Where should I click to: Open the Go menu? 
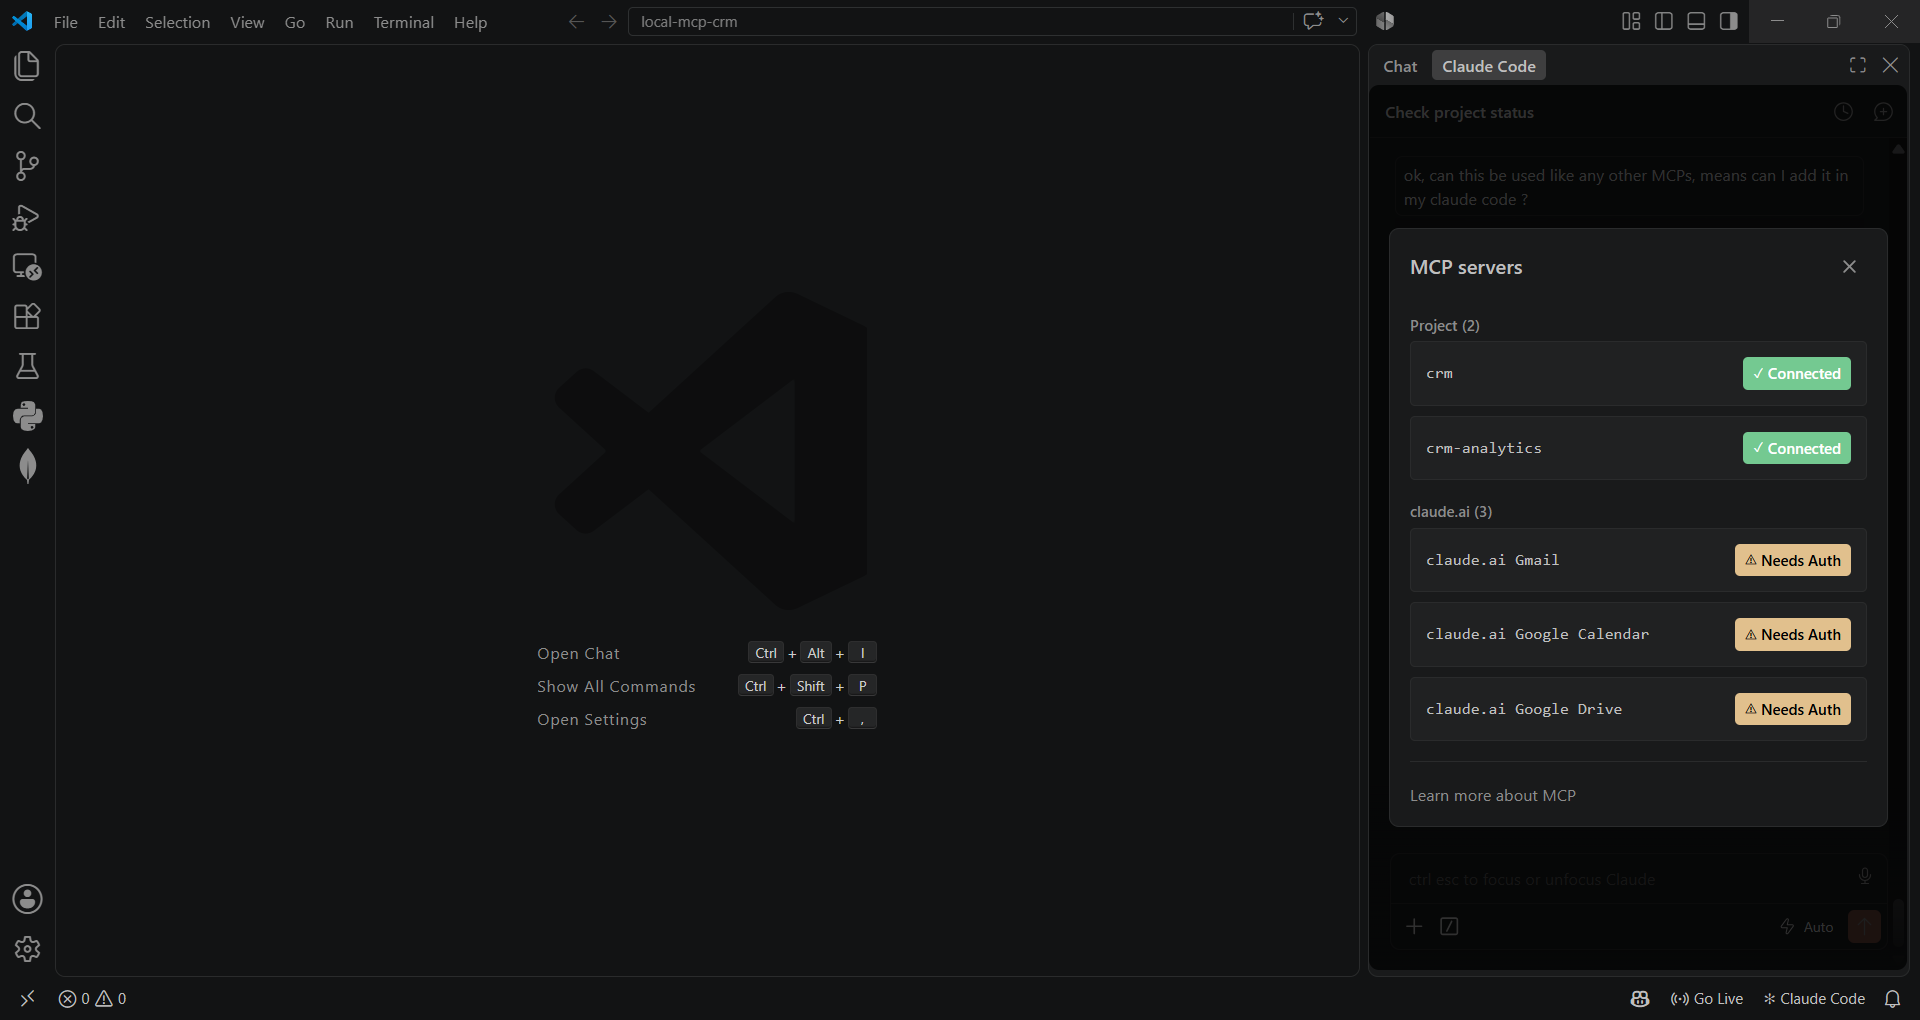coord(295,22)
